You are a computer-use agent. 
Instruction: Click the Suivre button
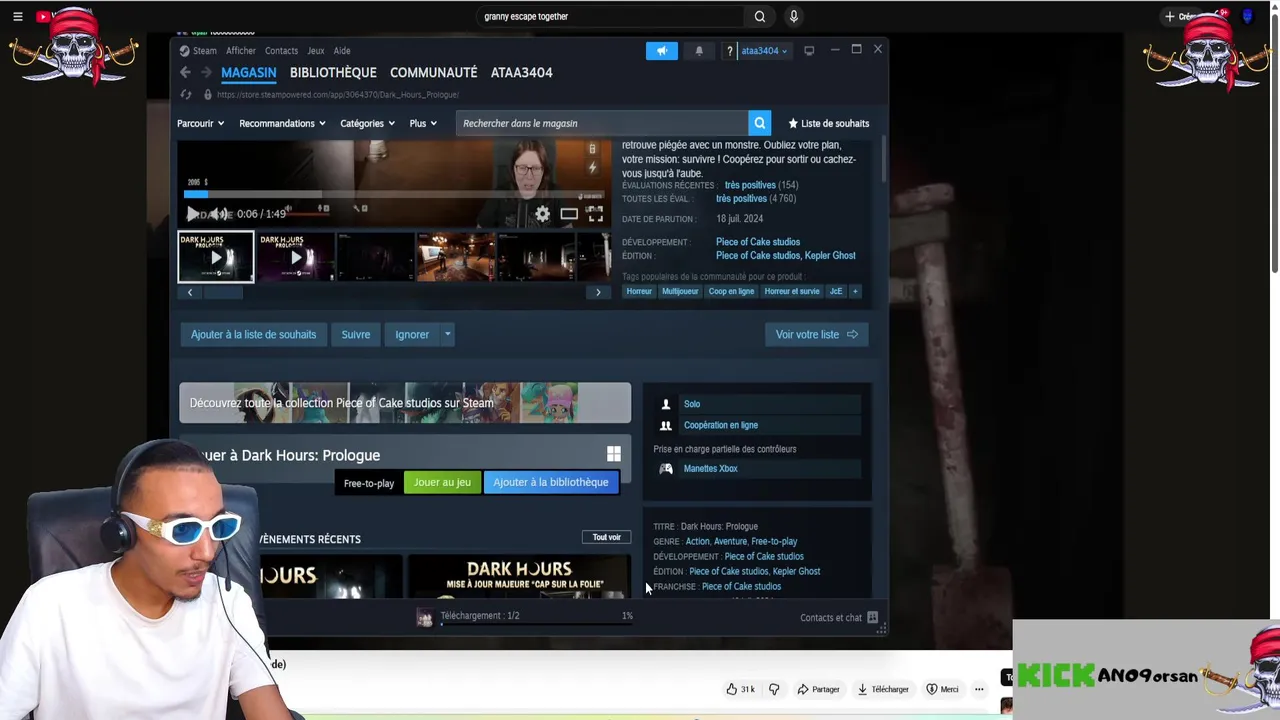[x=356, y=334]
